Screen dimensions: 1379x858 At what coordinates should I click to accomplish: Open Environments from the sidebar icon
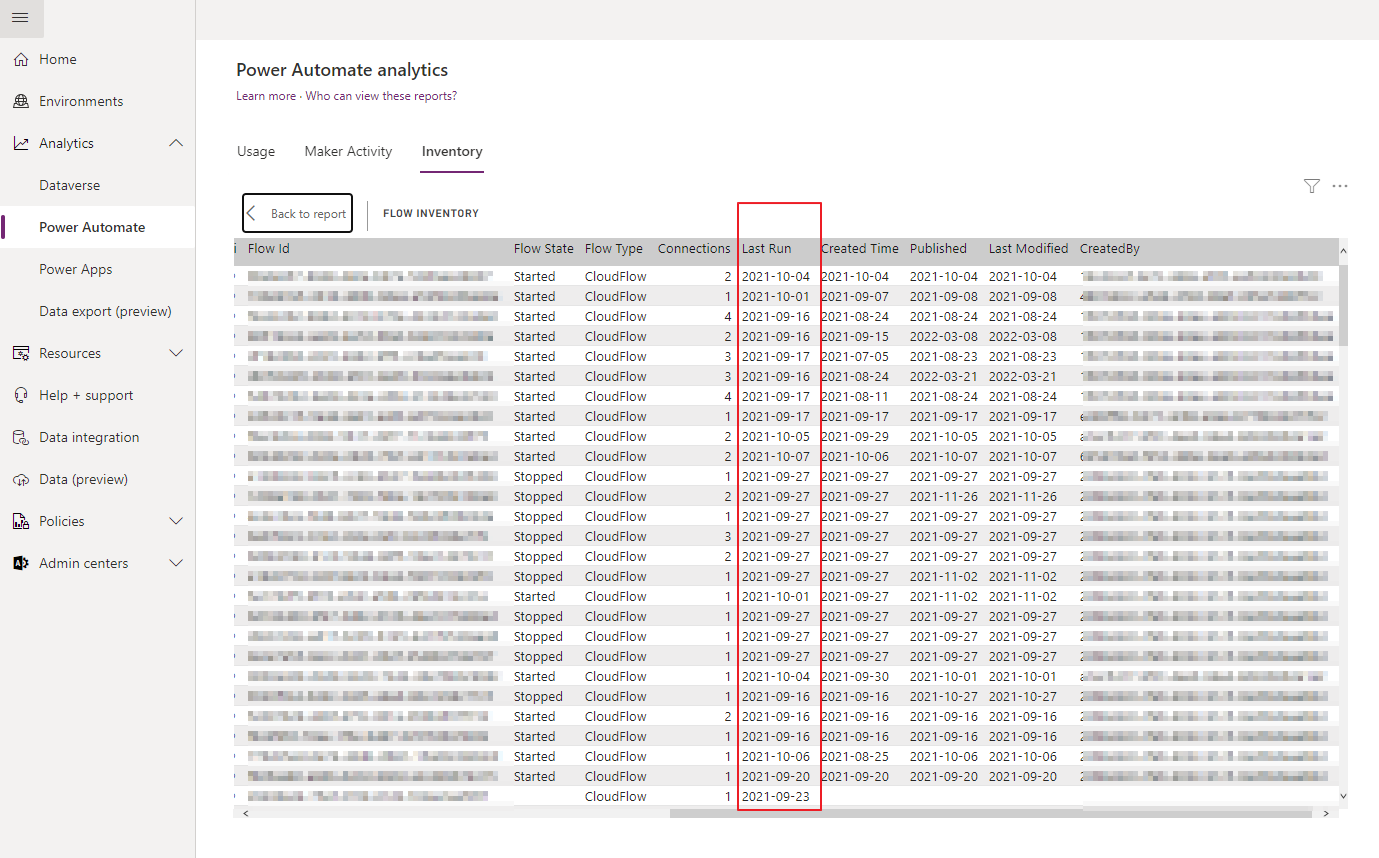pyautogui.click(x=20, y=100)
